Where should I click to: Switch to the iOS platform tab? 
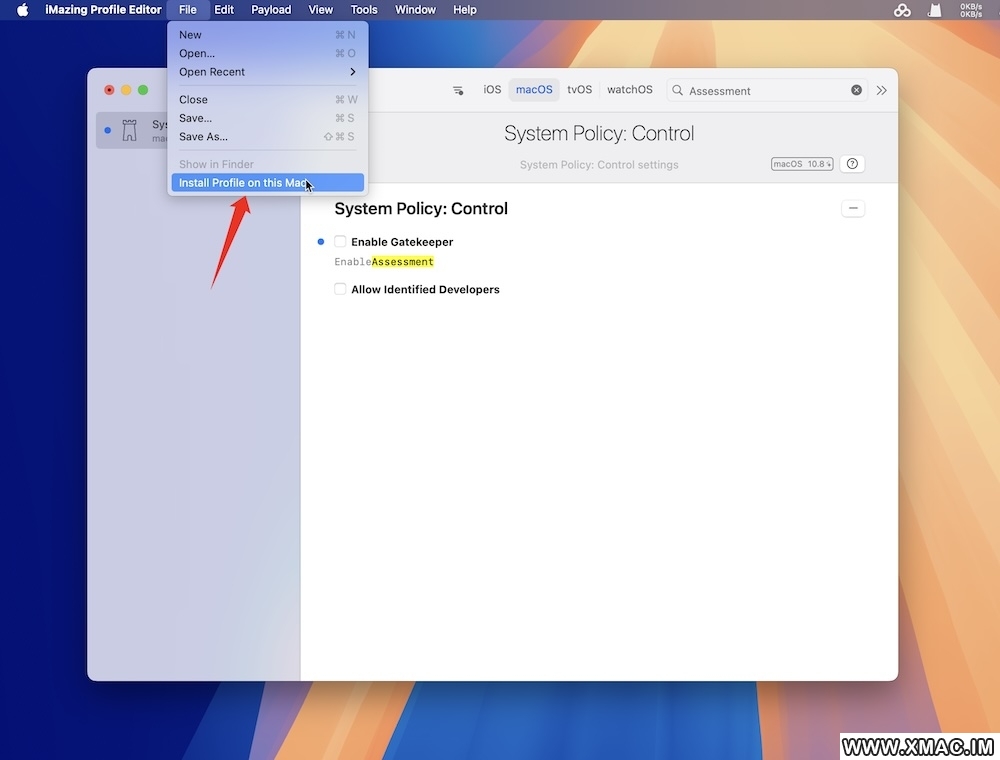point(492,90)
